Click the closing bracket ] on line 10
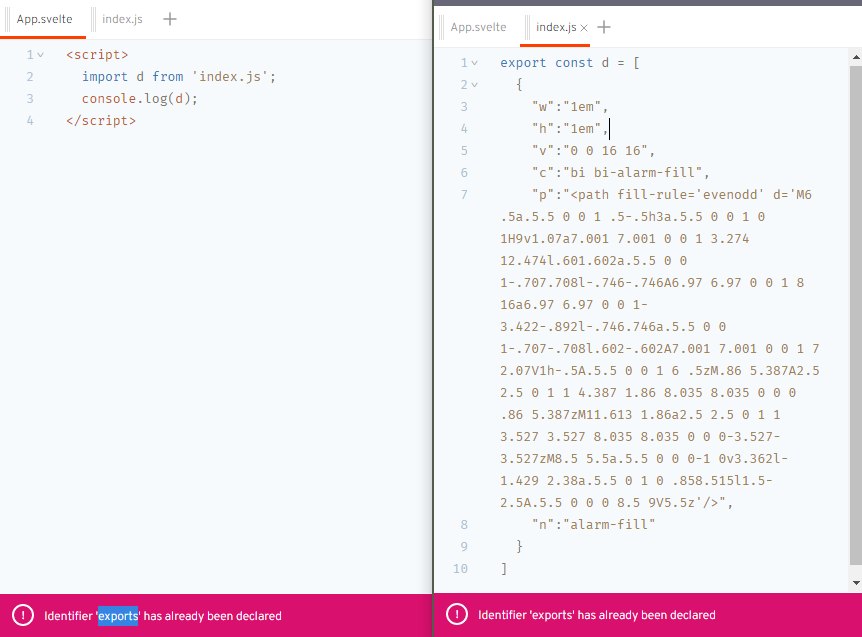This screenshot has width=862, height=637. (504, 568)
